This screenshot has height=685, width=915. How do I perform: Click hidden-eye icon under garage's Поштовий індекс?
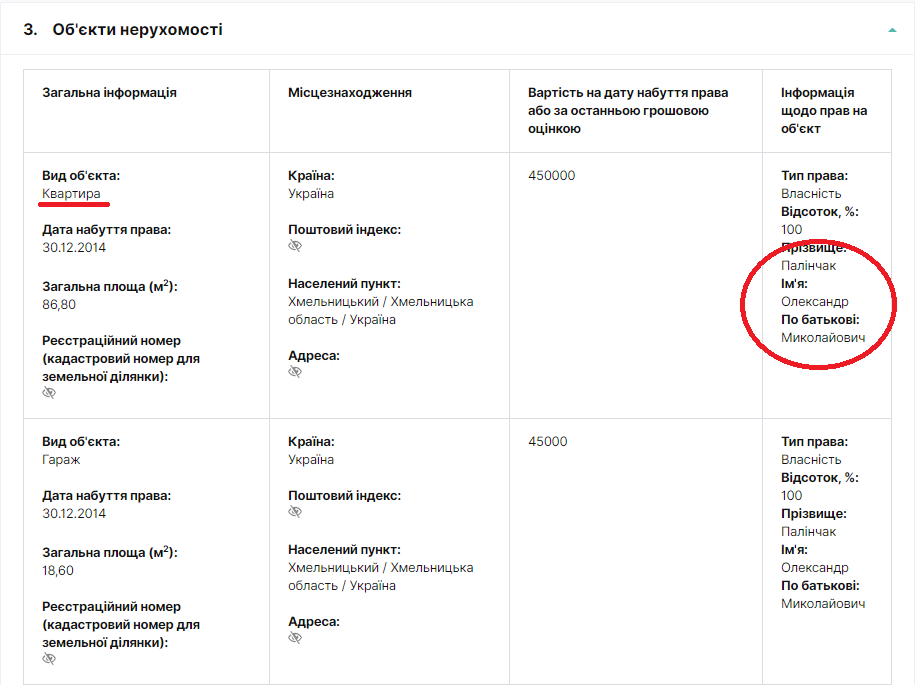(295, 512)
